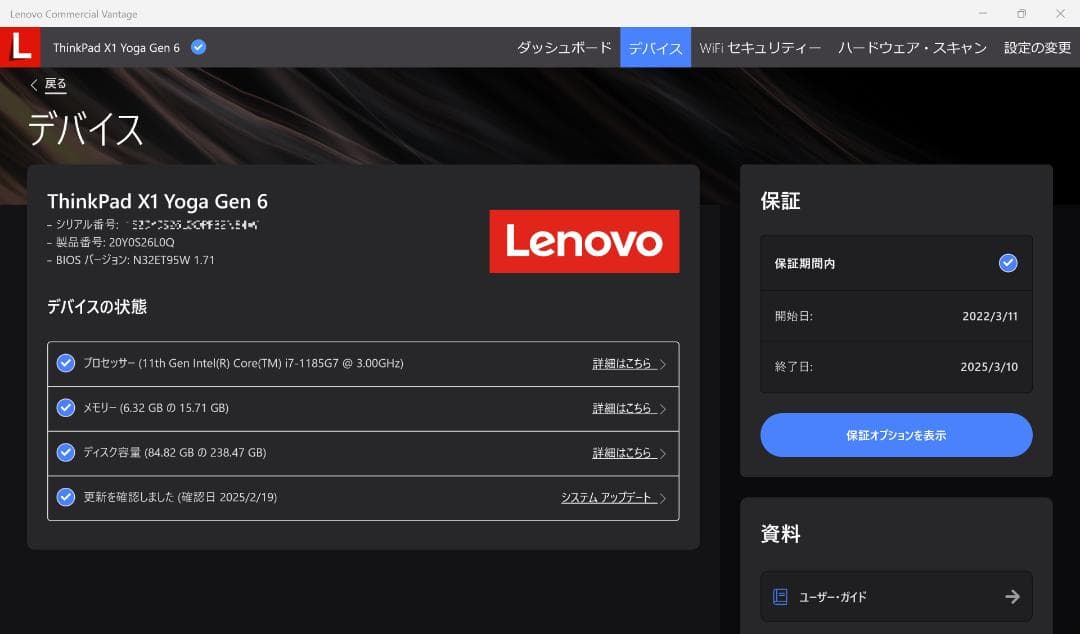Click the Lenovo Vantage L logo icon
The width and height of the screenshot is (1080, 634).
20,46
